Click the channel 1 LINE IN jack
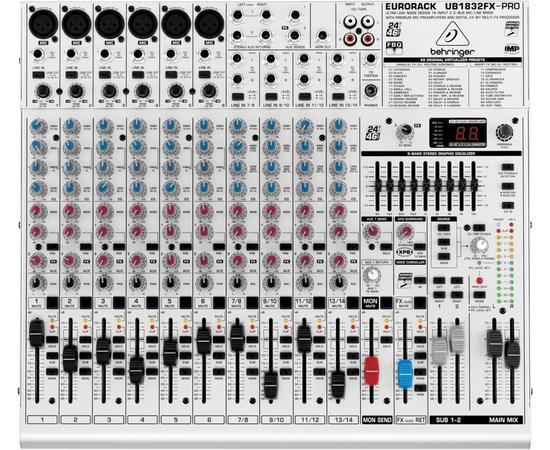The width and height of the screenshot is (550, 450). [x=38, y=55]
